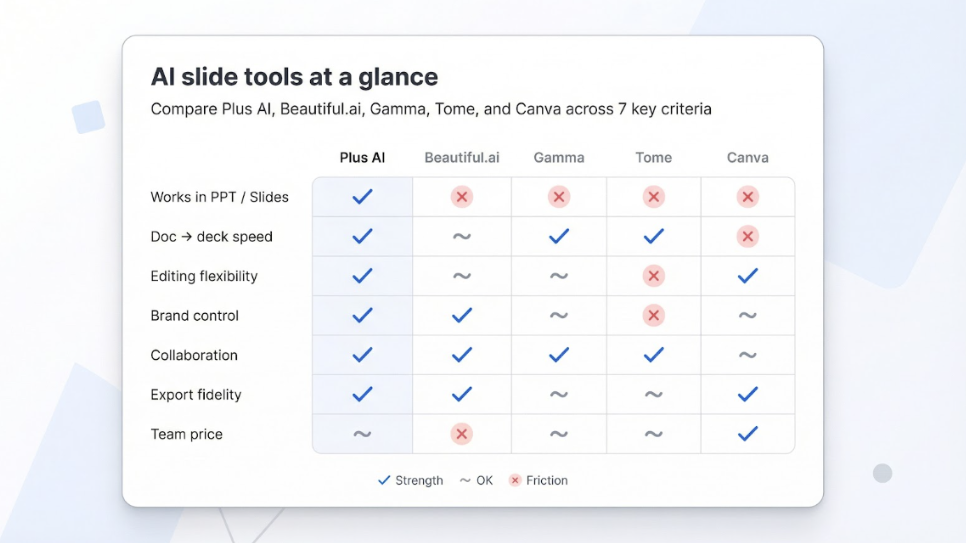Select Gamma friction icon for Works in PPT / Slides
This screenshot has width=966, height=543.
click(559, 197)
